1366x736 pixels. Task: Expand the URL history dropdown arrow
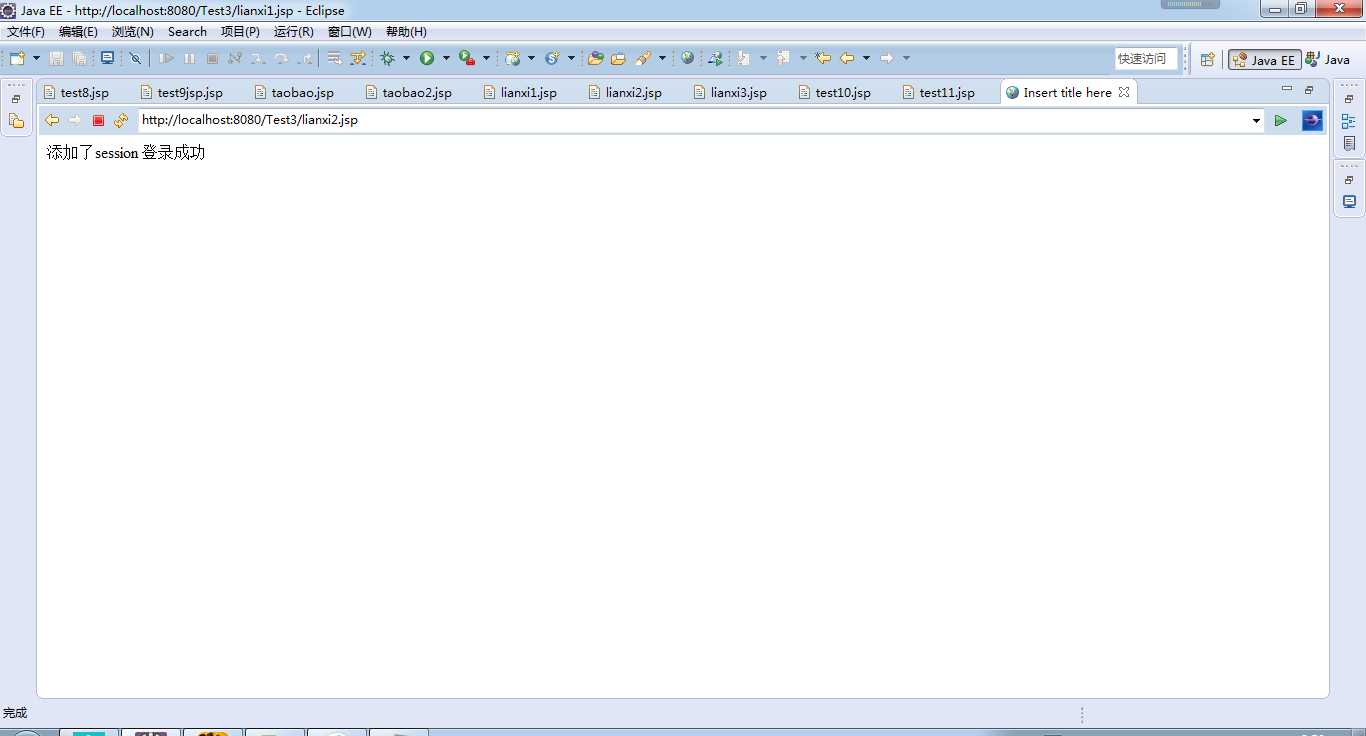pos(1257,121)
